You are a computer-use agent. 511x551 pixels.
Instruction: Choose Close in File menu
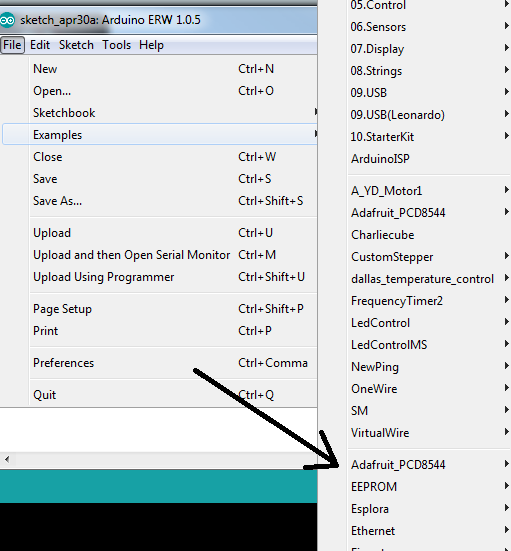coord(160,157)
